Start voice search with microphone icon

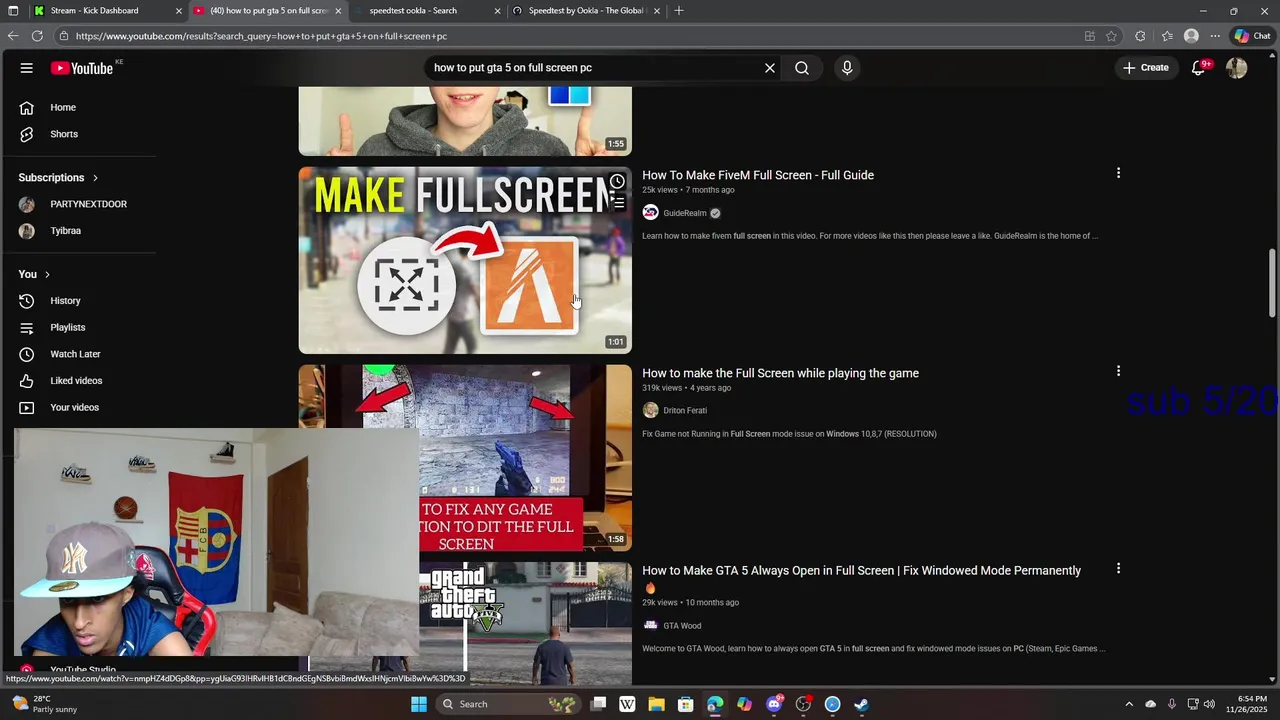coord(847,68)
